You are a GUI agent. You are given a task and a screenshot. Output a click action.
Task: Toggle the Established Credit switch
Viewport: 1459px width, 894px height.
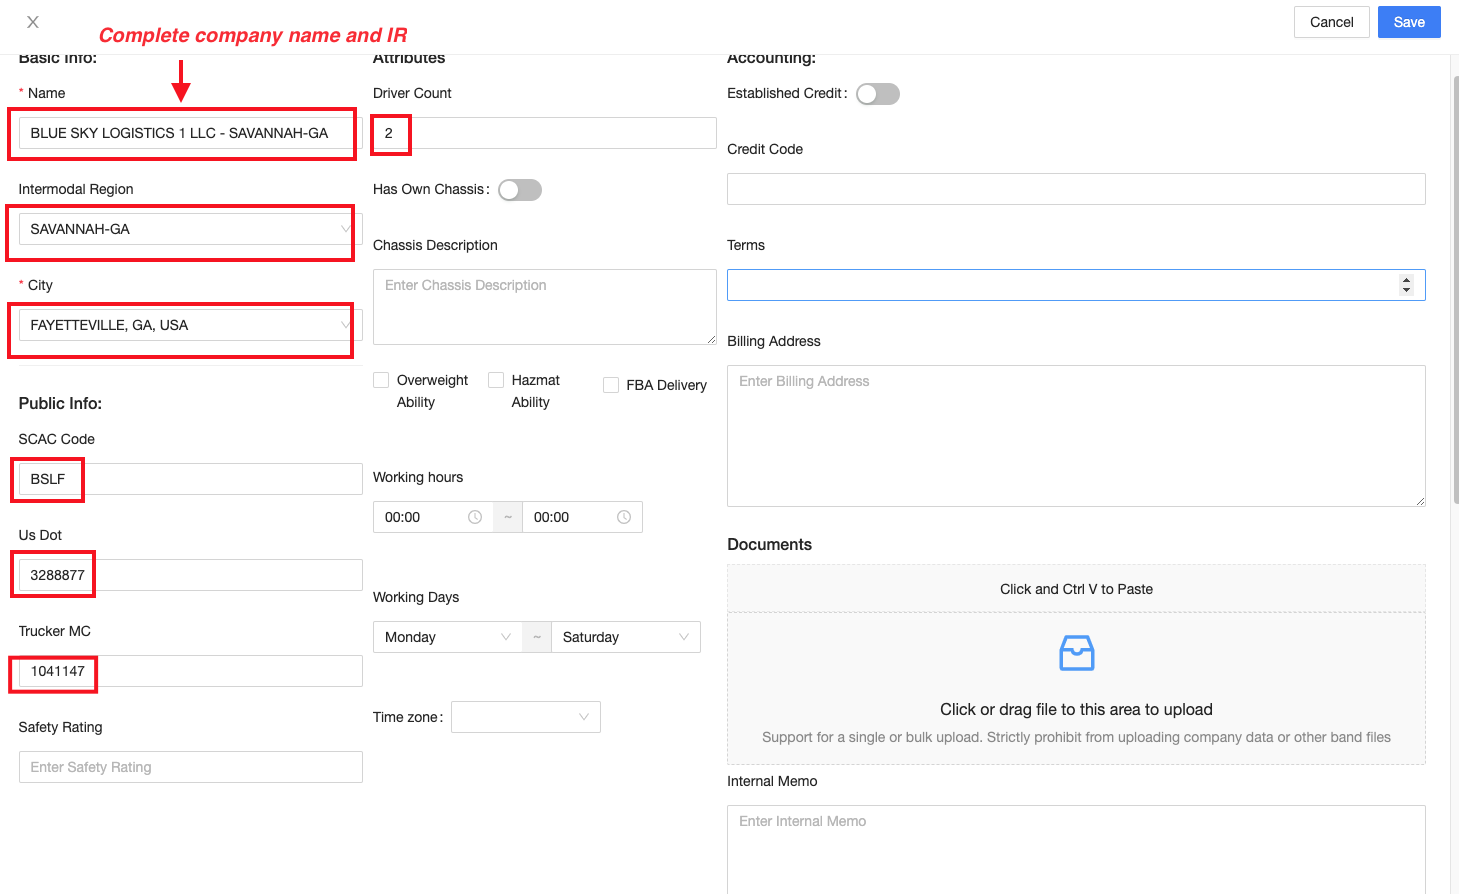click(x=878, y=94)
